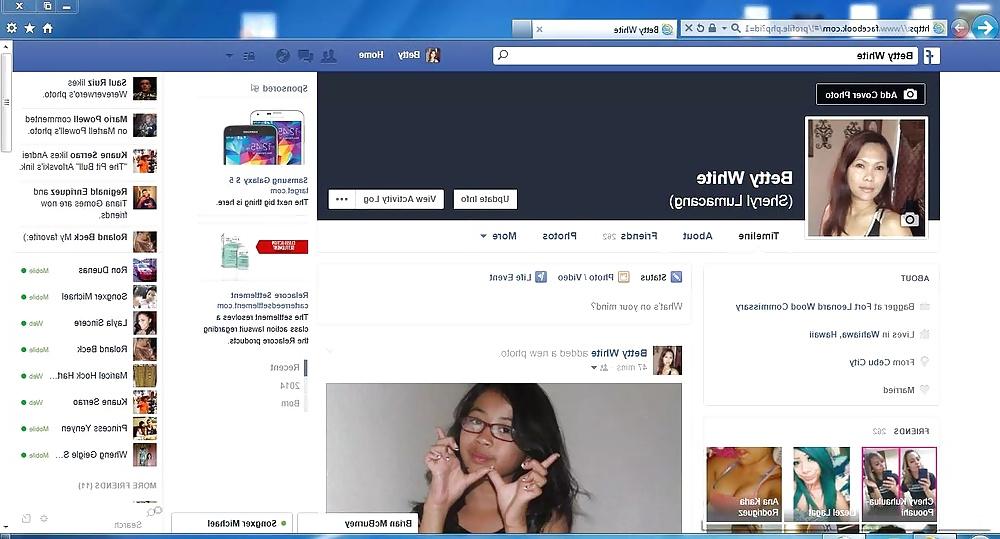The width and height of the screenshot is (1000, 539).
Task: Switch to the Timeline tab
Action: pos(758,236)
